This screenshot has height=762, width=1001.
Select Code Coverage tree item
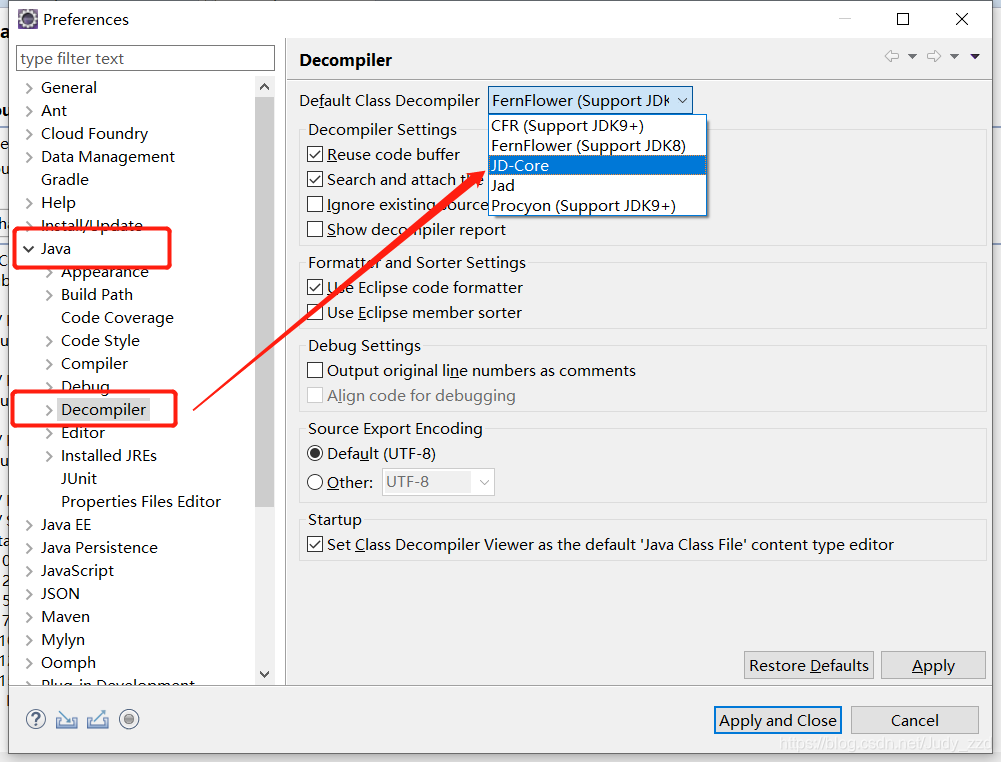coord(117,317)
